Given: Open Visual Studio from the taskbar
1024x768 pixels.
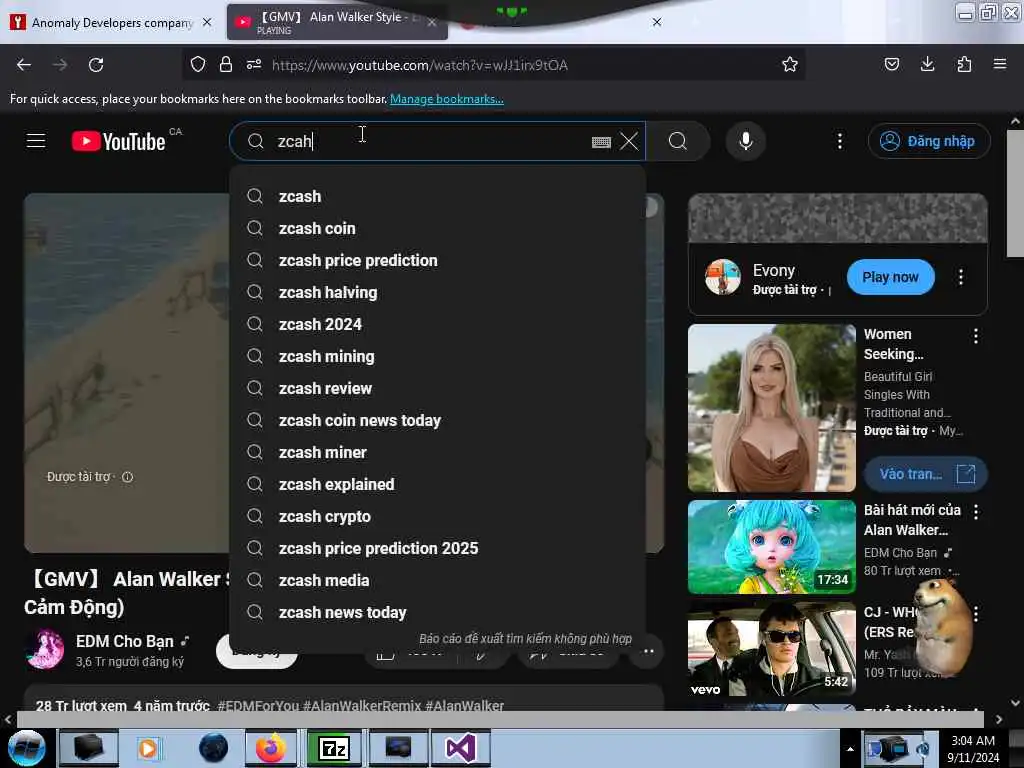Looking at the screenshot, I should (x=460, y=748).
